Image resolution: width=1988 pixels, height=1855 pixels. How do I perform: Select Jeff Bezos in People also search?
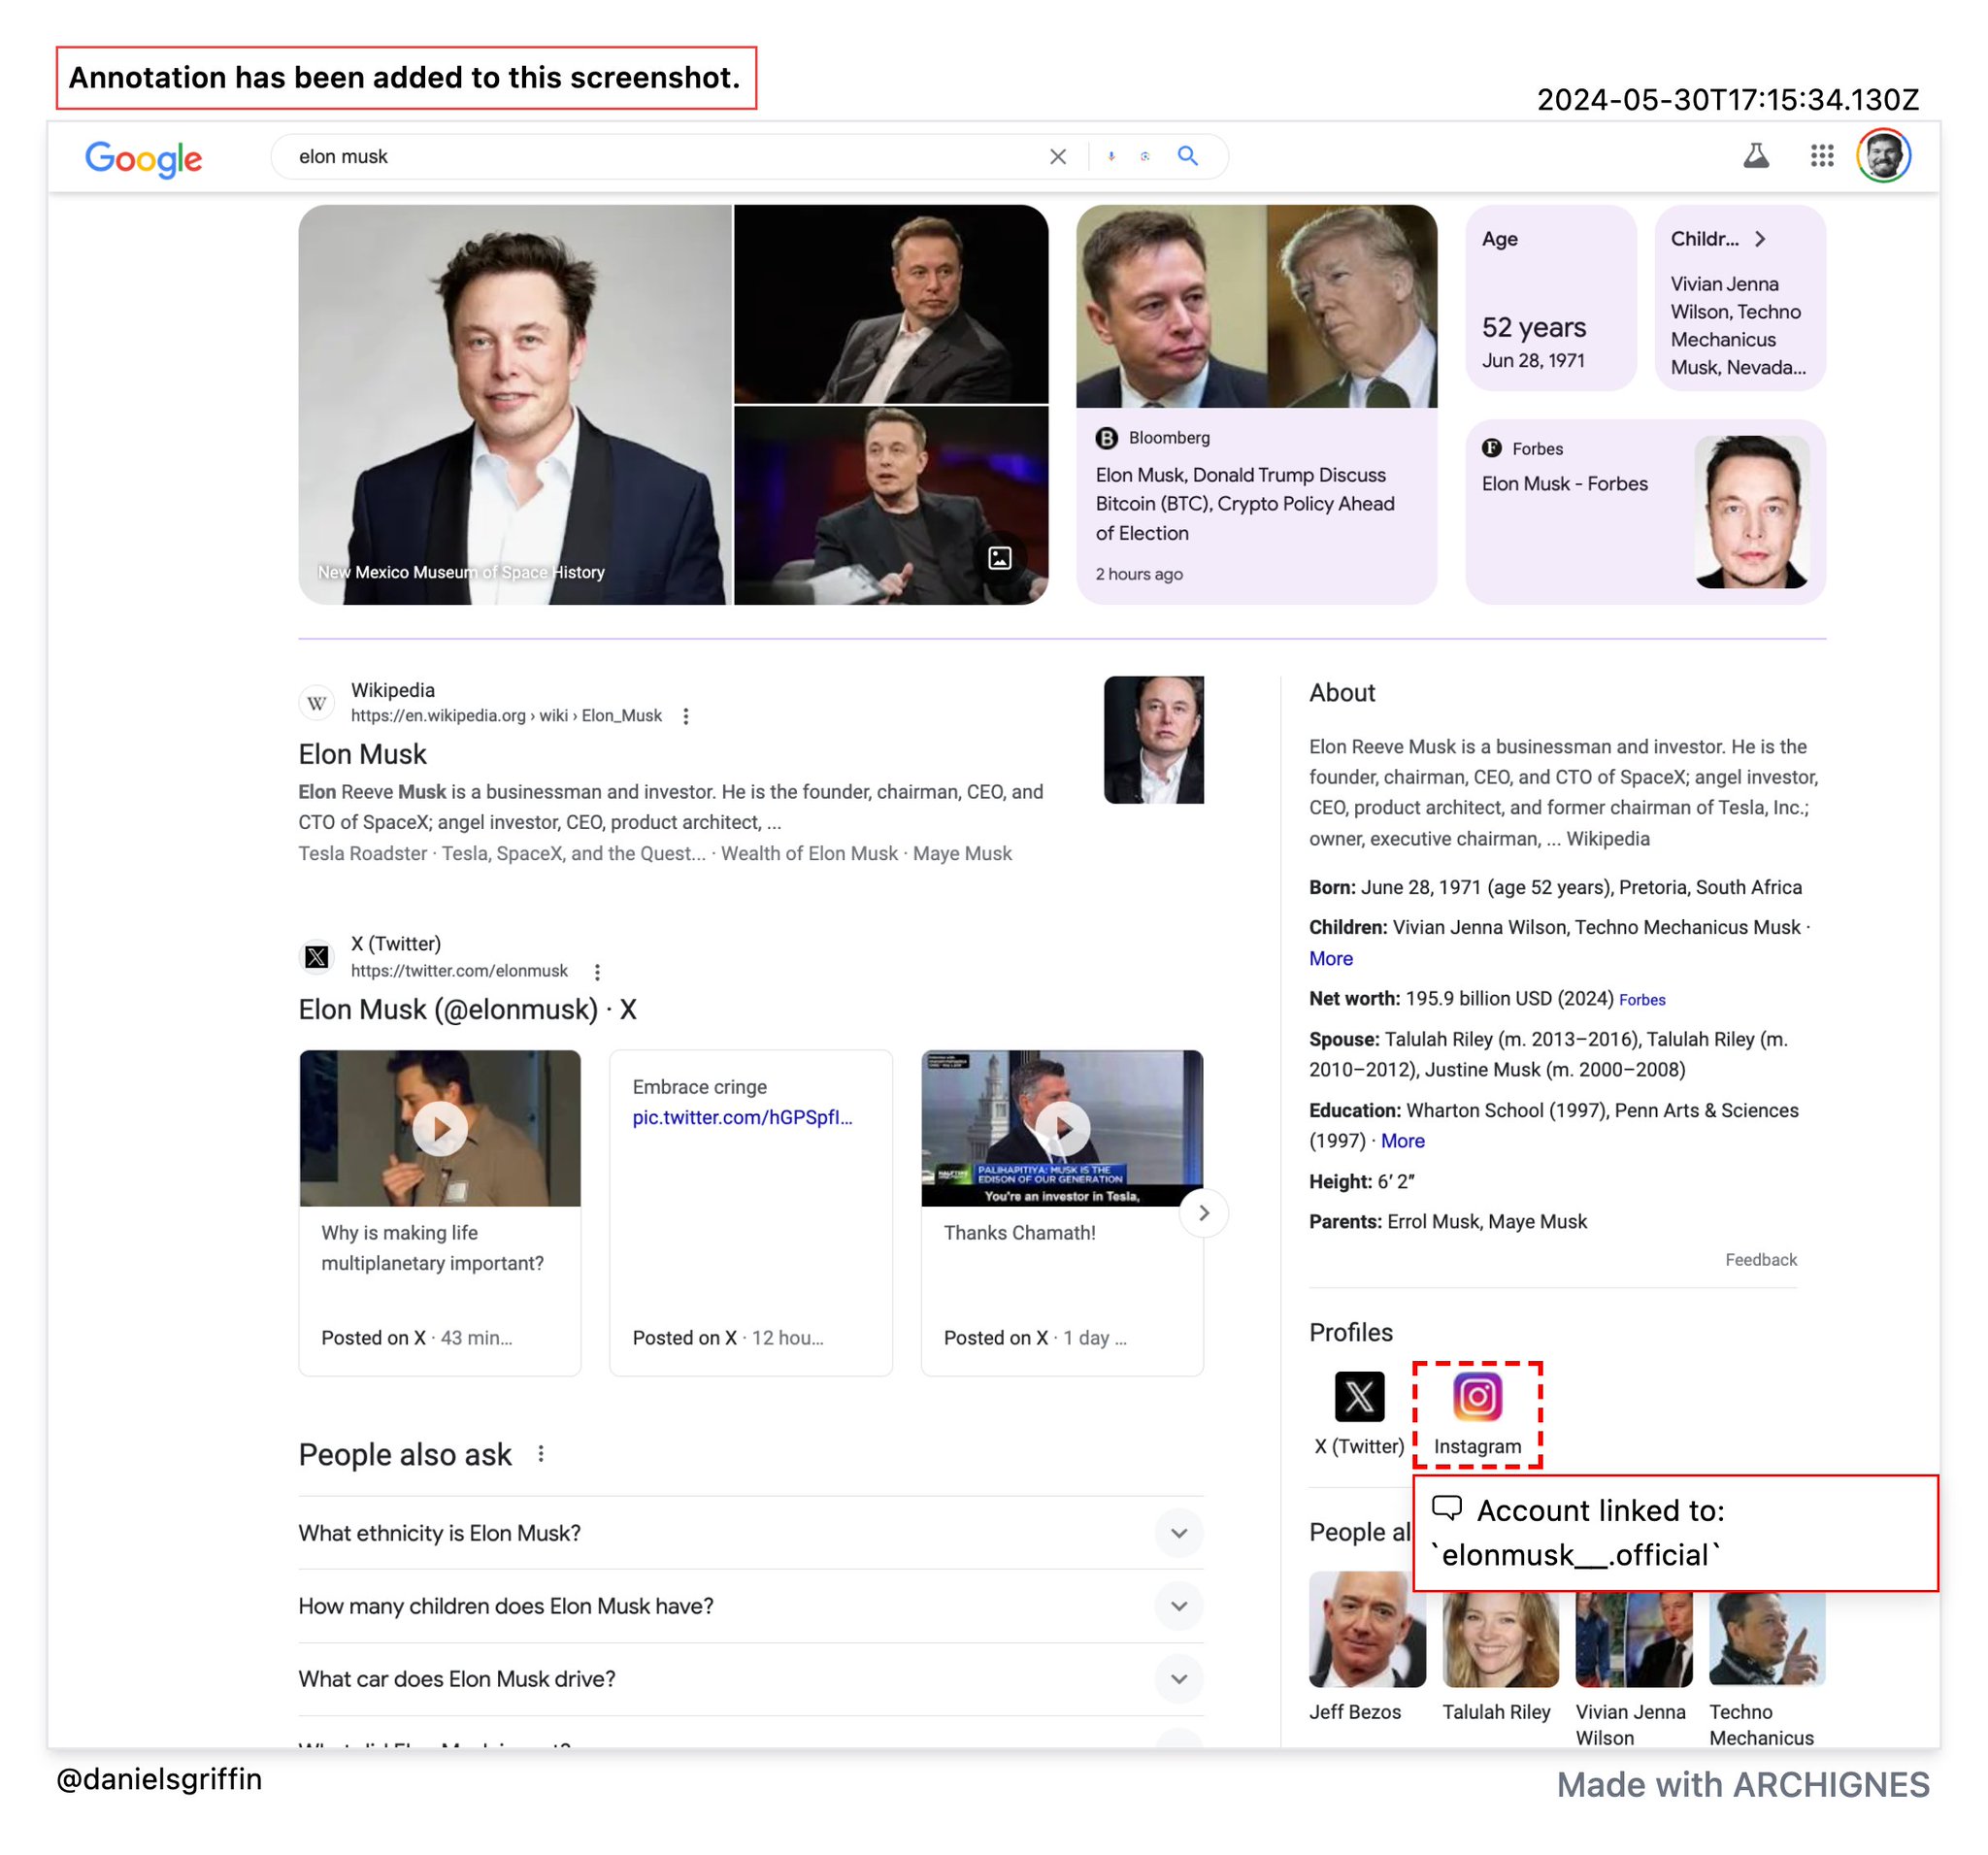click(x=1367, y=1647)
